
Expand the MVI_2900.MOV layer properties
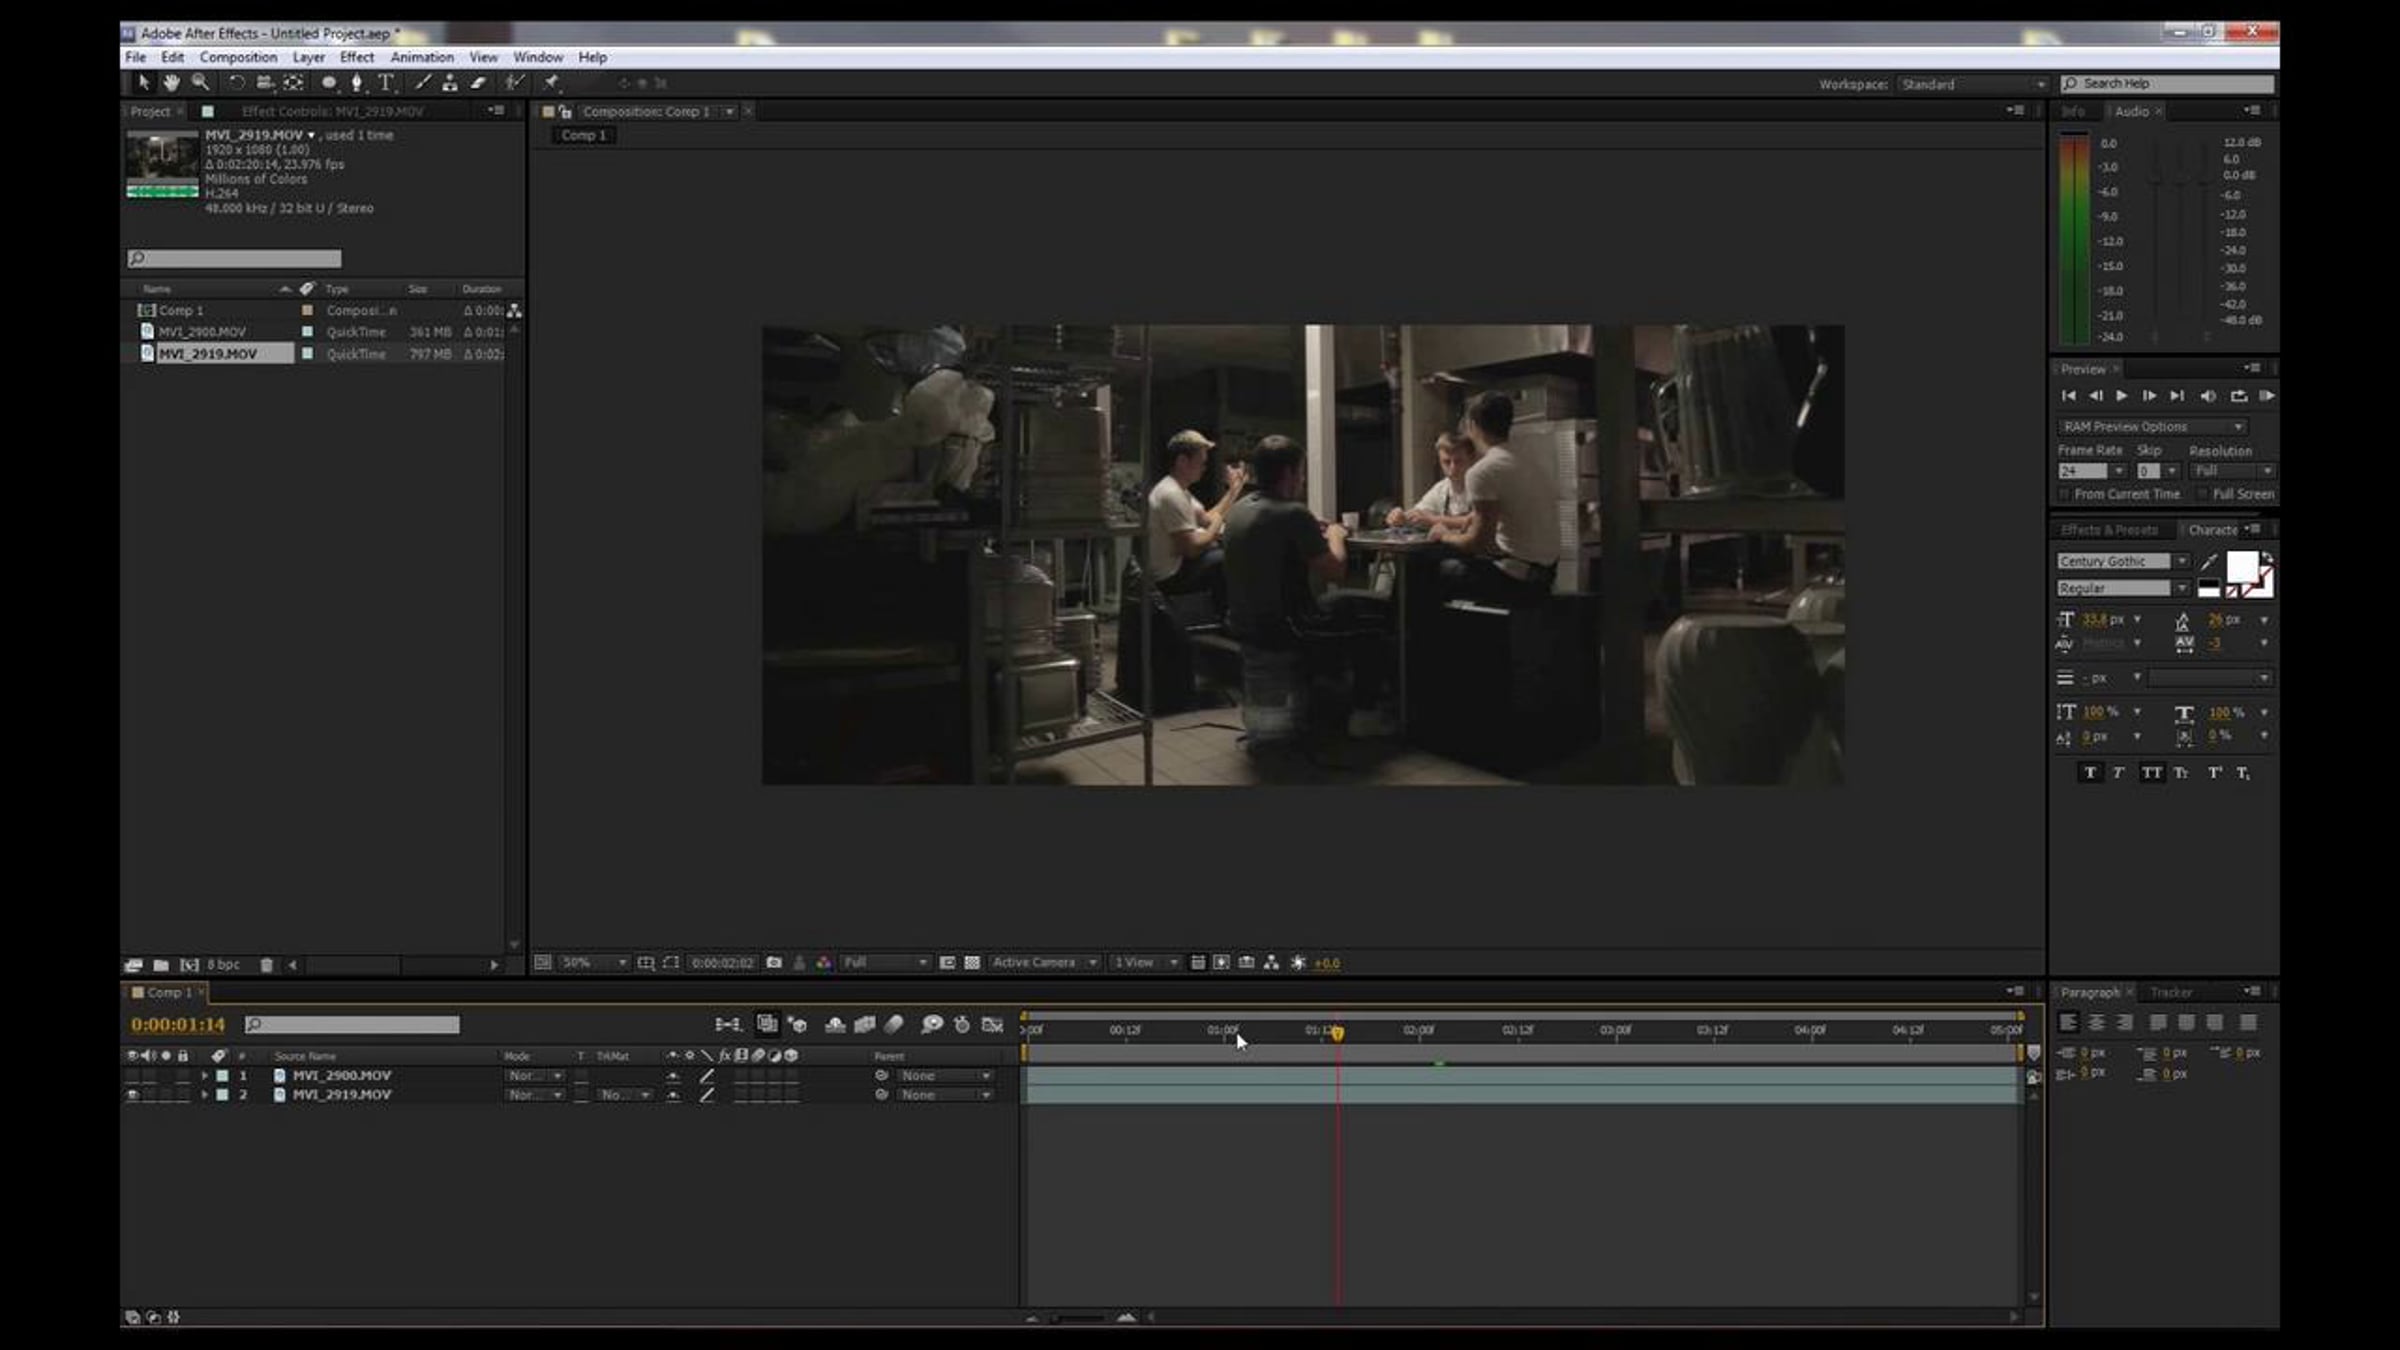[204, 1076]
